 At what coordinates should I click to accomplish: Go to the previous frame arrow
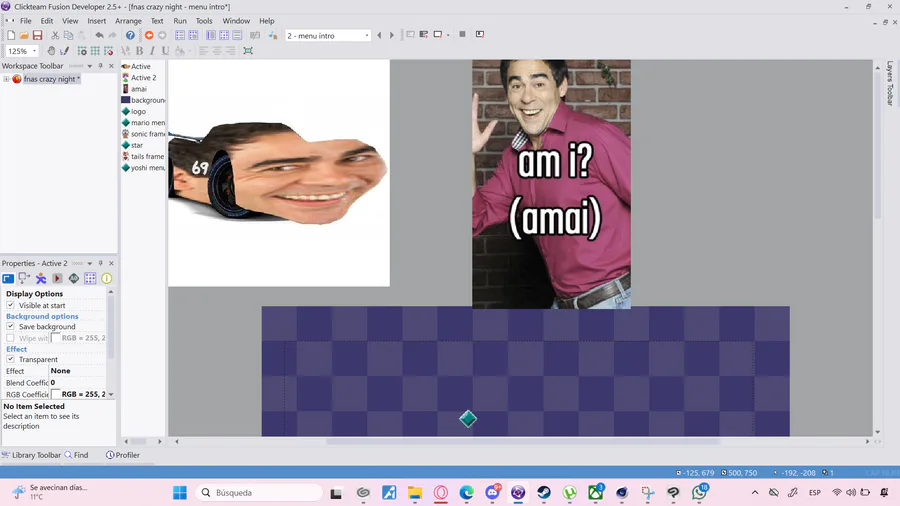click(x=379, y=36)
